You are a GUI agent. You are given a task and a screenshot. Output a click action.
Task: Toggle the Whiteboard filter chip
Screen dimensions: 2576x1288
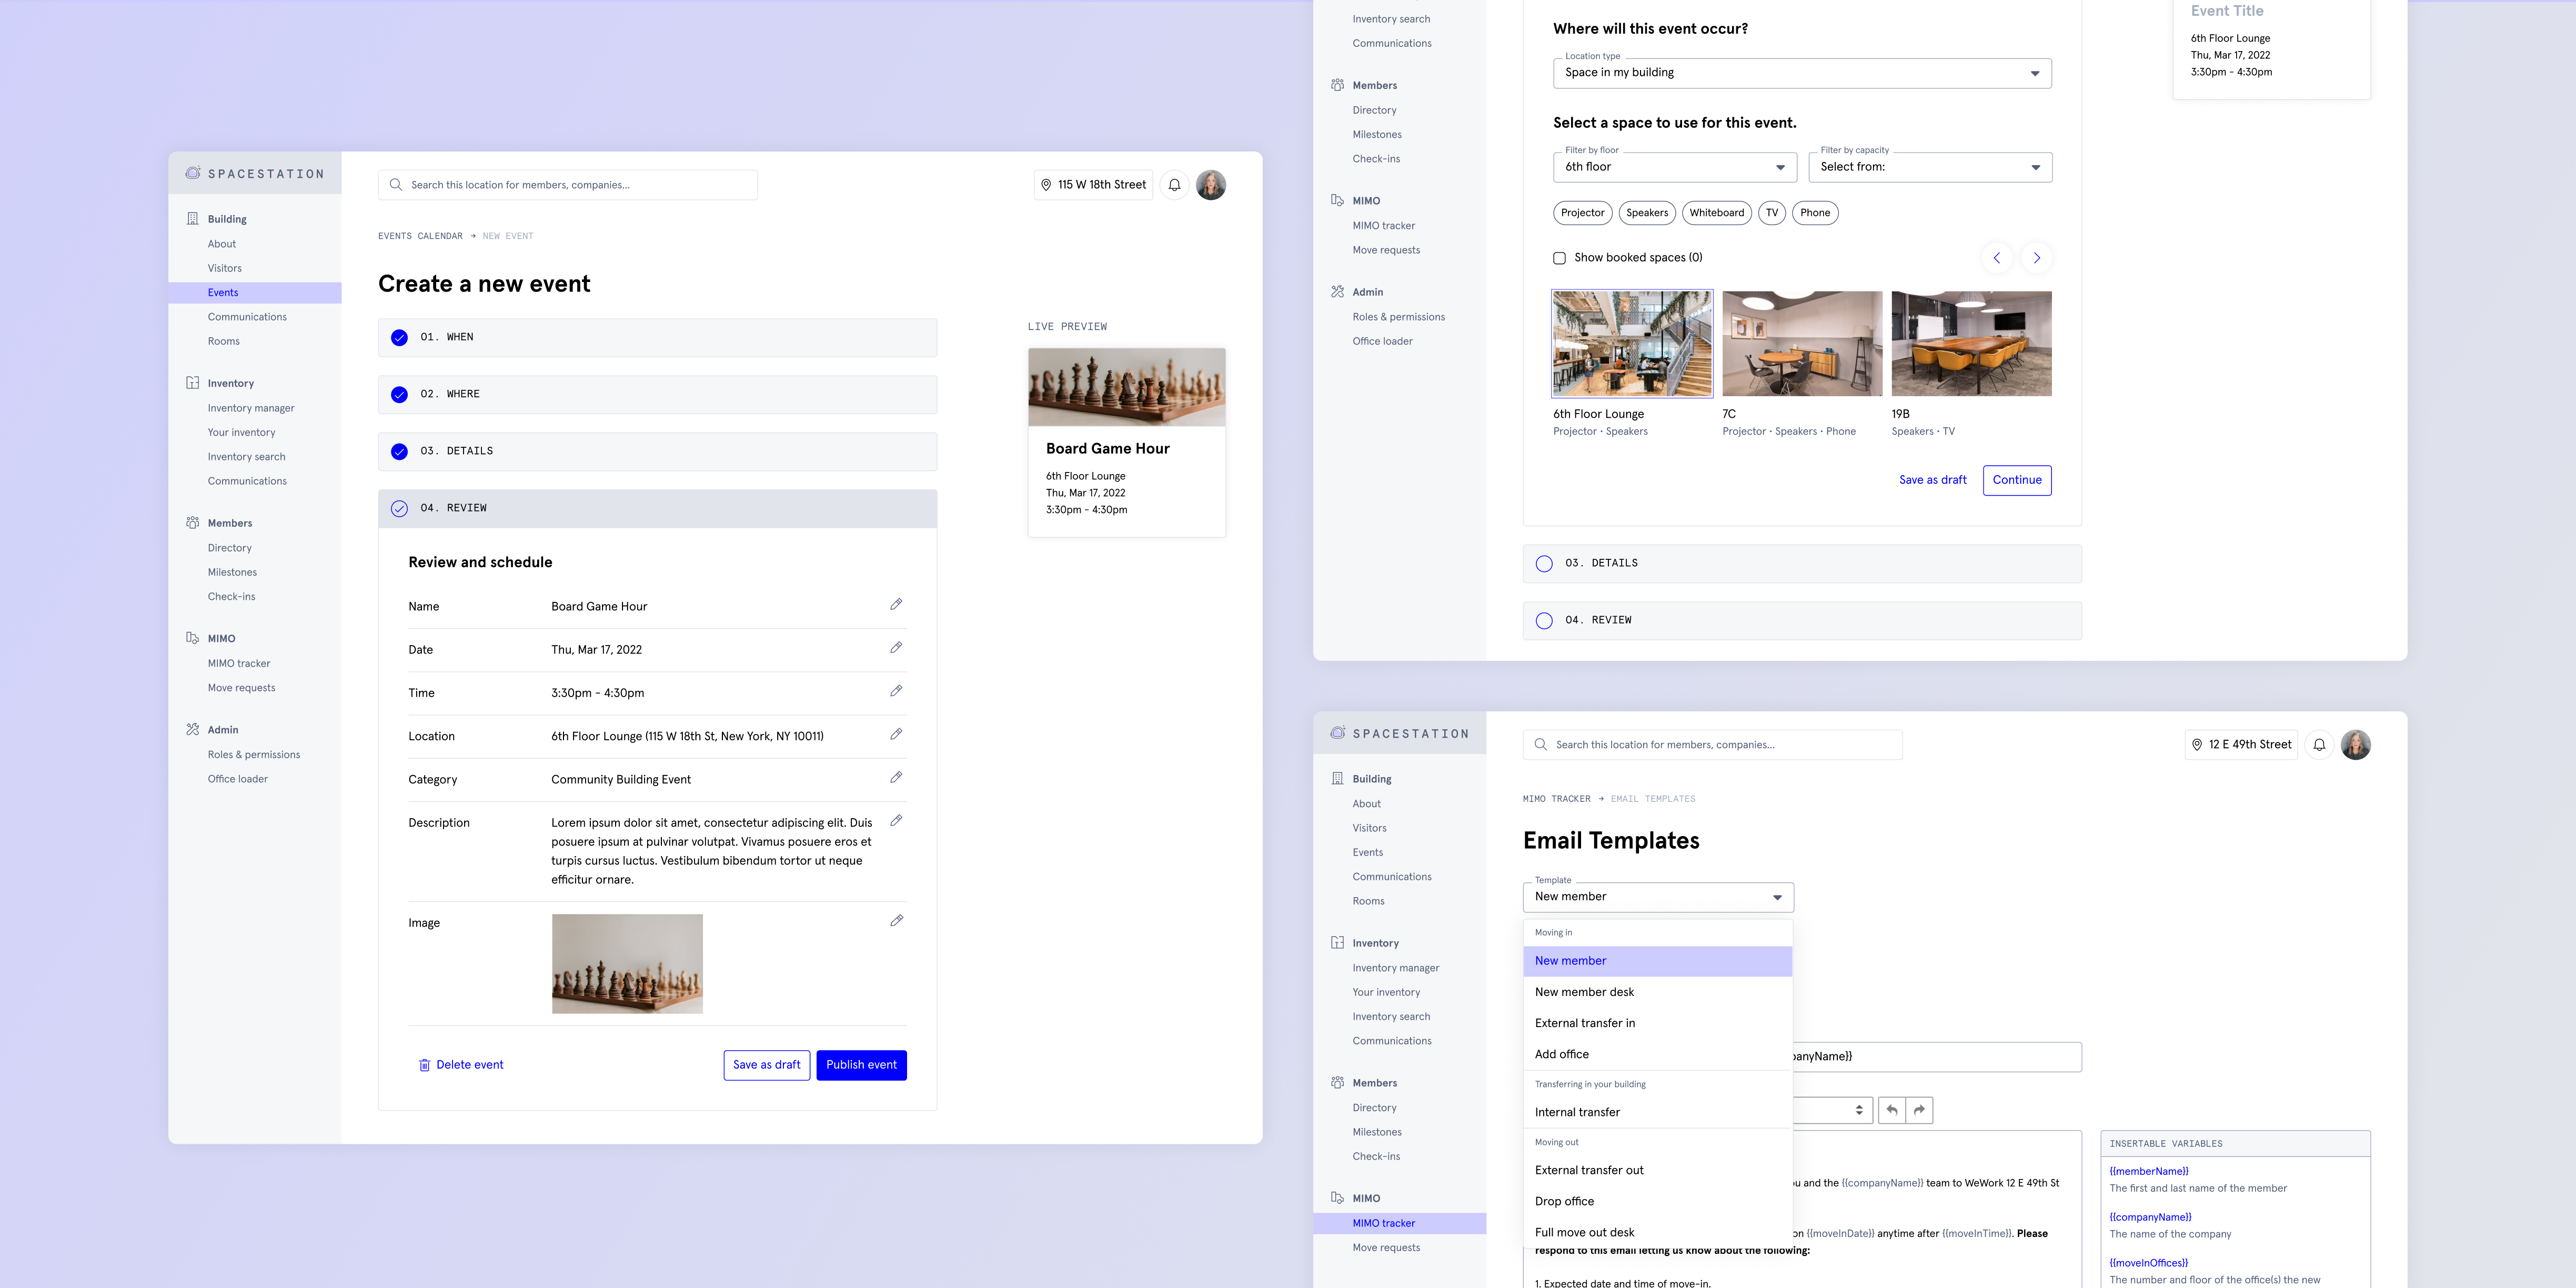pos(1716,213)
